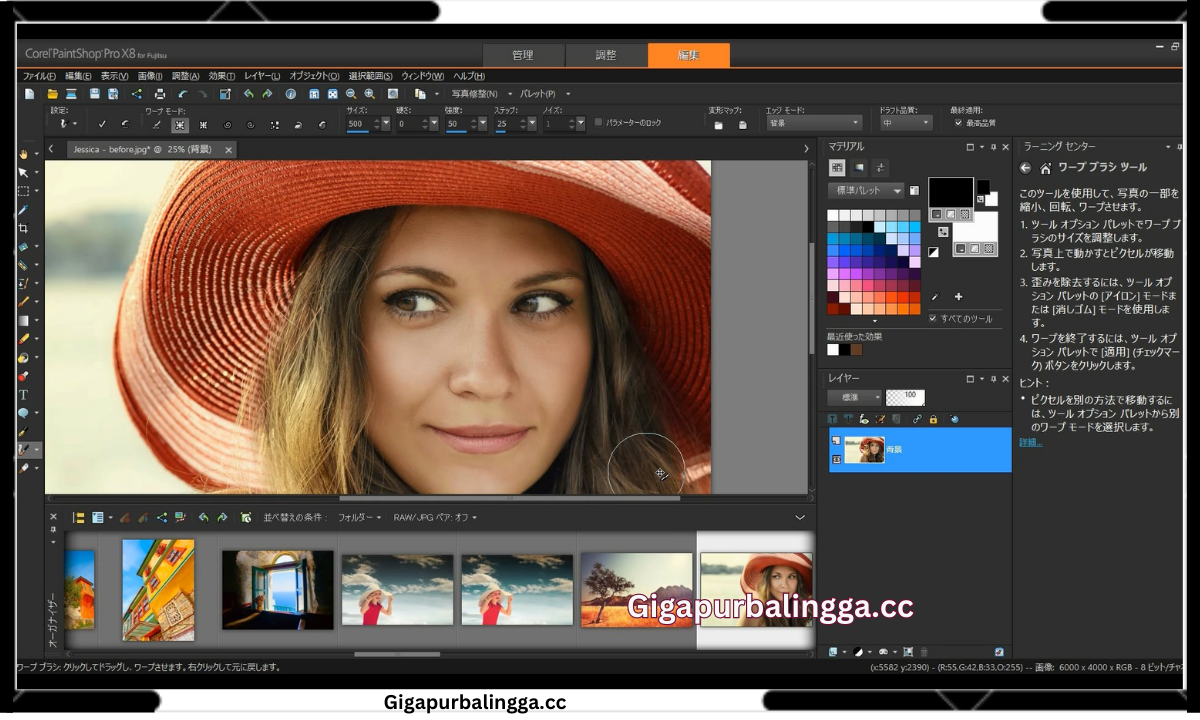The image size is (1200, 720).
Task: Select the Dropper tool in tools toolbar
Action: tap(24, 210)
